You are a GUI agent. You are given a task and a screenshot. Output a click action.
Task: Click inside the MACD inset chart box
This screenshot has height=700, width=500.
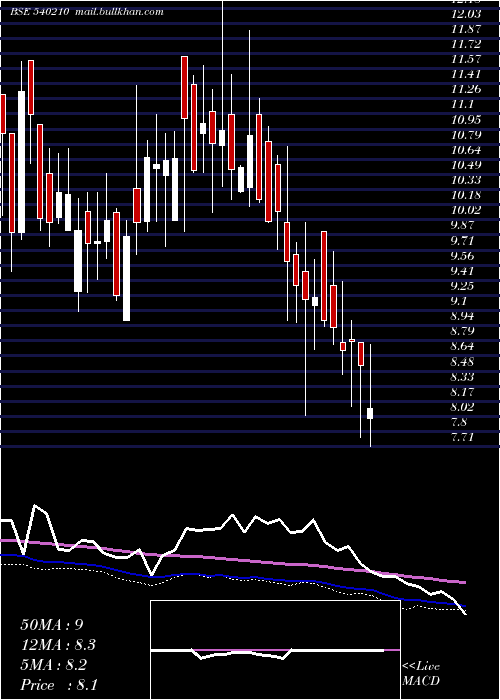click(x=275, y=650)
